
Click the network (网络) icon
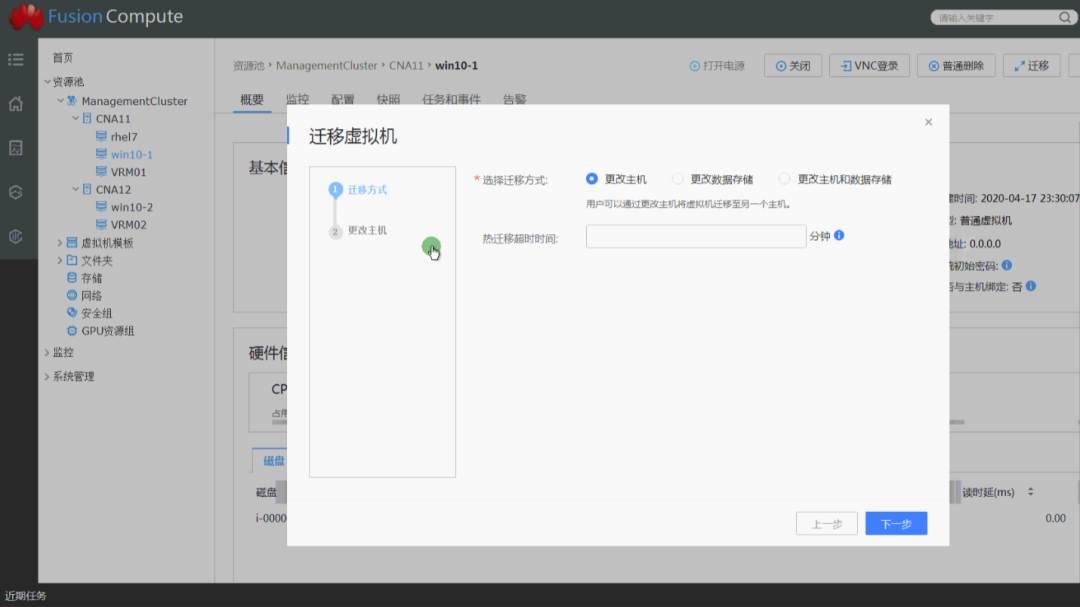tap(72, 295)
